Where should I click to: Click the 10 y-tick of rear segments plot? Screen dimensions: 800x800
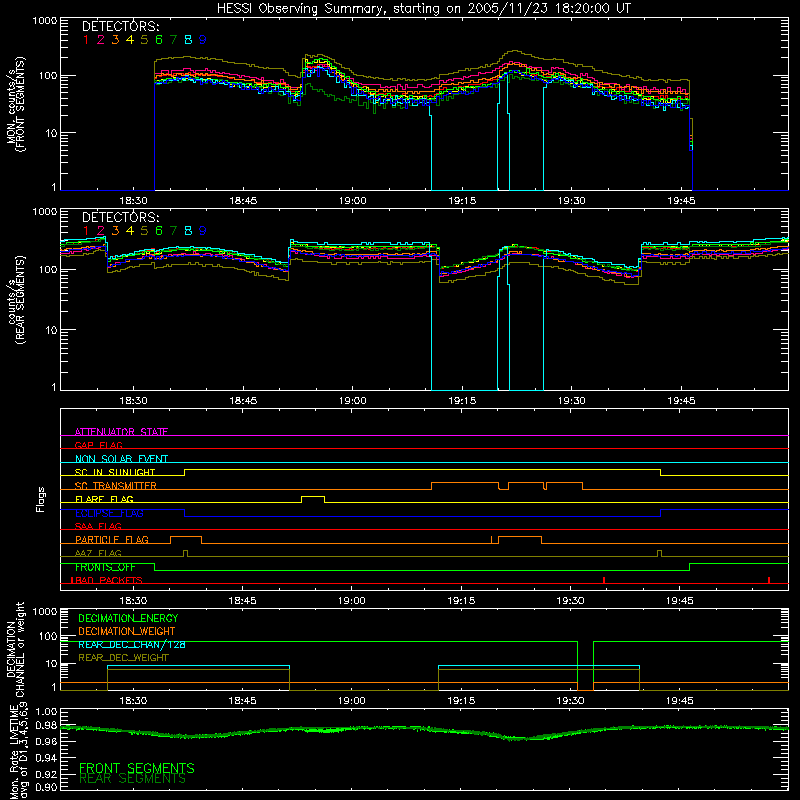click(x=51, y=330)
